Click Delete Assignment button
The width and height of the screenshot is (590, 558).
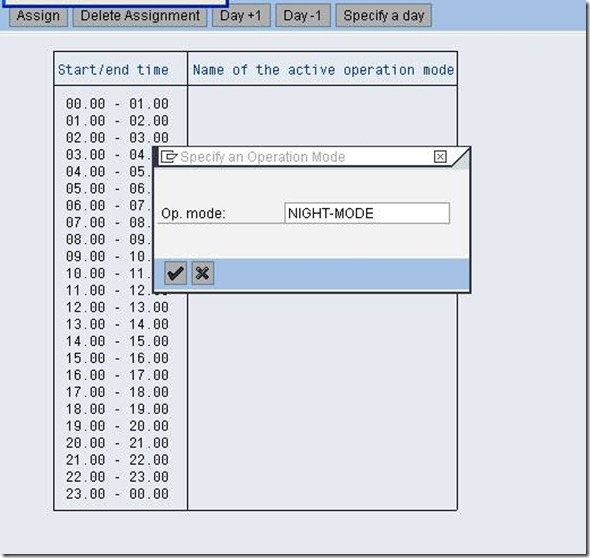click(140, 15)
